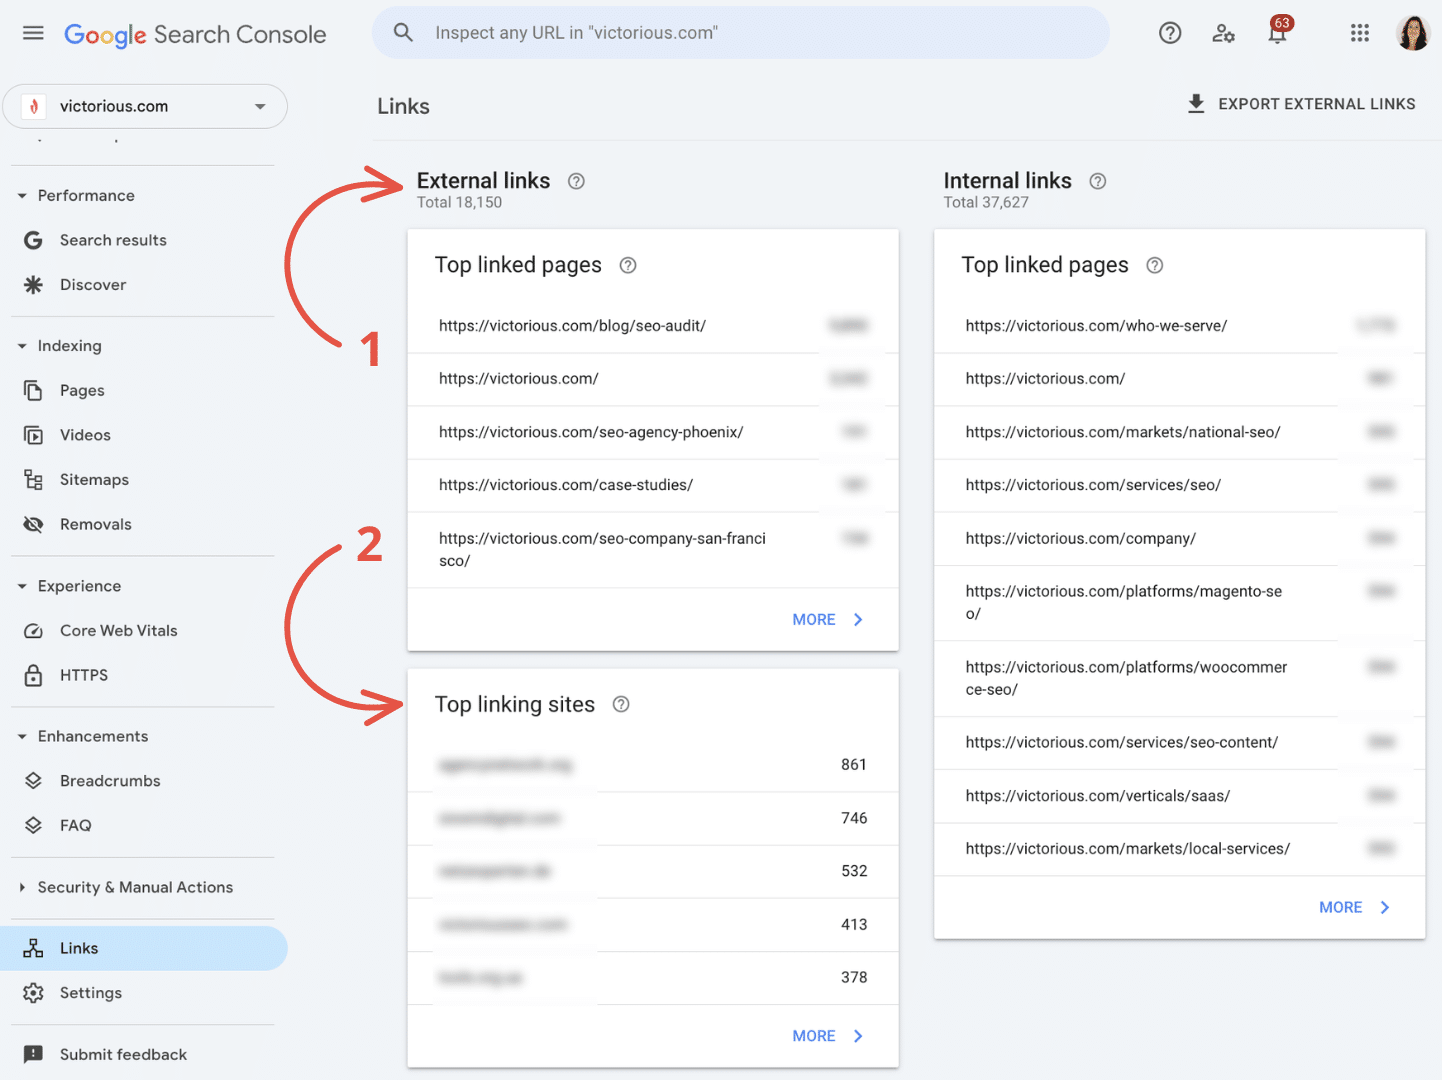1442x1080 pixels.
Task: Click MORE under internal Top linked pages
Action: tap(1355, 908)
